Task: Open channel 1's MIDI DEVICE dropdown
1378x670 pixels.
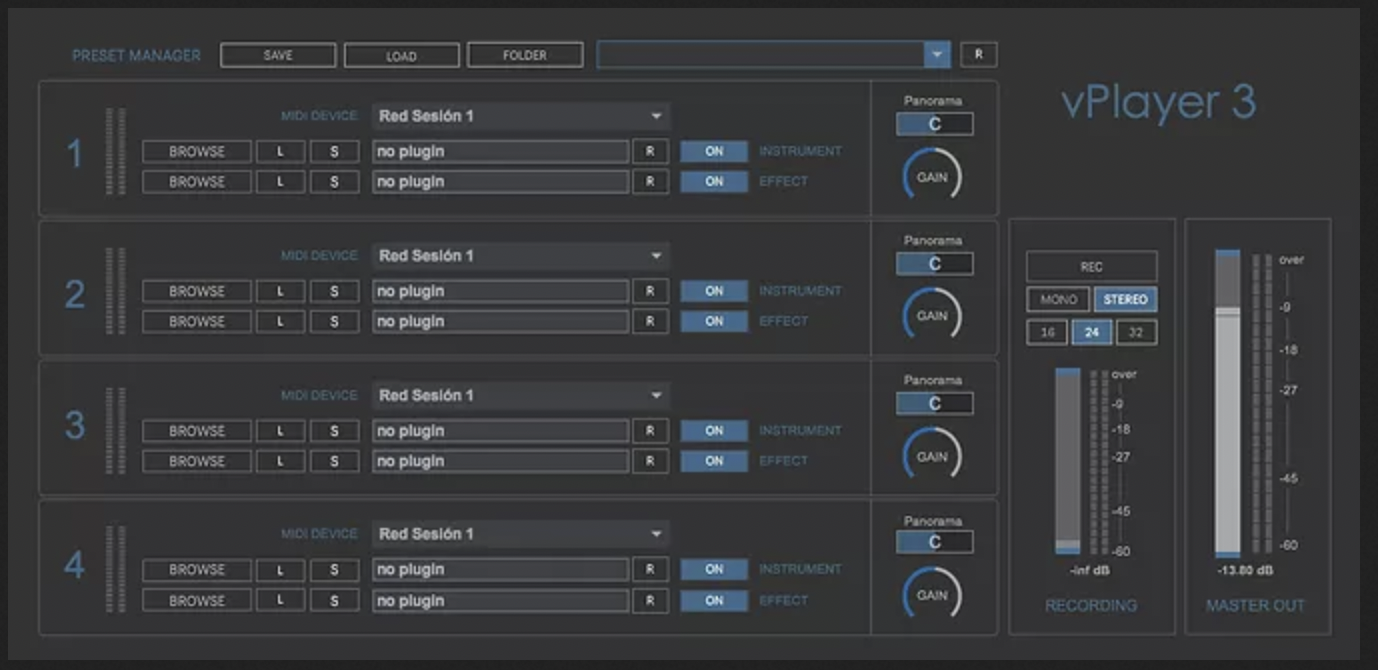Action: pyautogui.click(x=520, y=115)
